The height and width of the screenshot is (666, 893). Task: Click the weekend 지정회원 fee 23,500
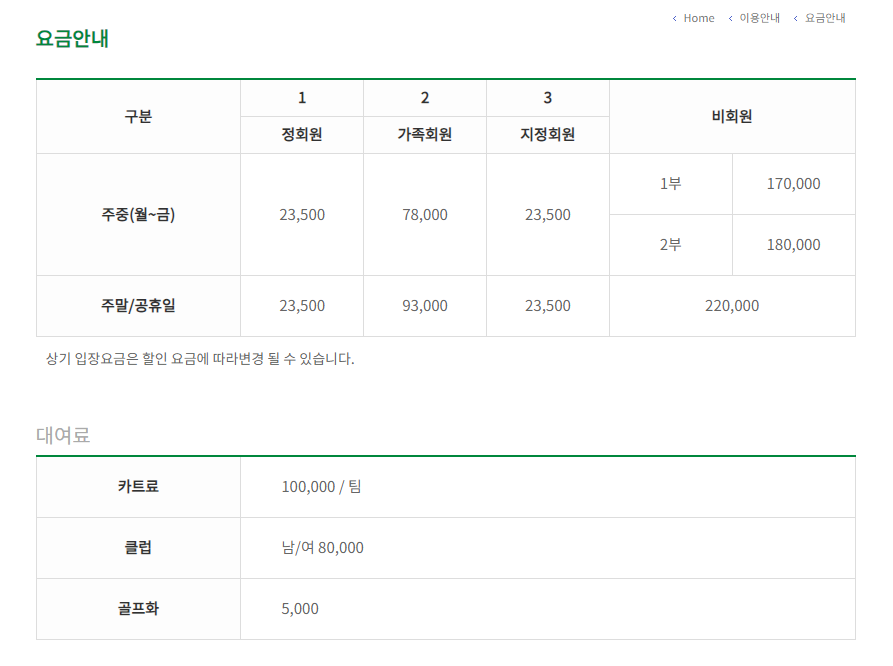coord(548,306)
